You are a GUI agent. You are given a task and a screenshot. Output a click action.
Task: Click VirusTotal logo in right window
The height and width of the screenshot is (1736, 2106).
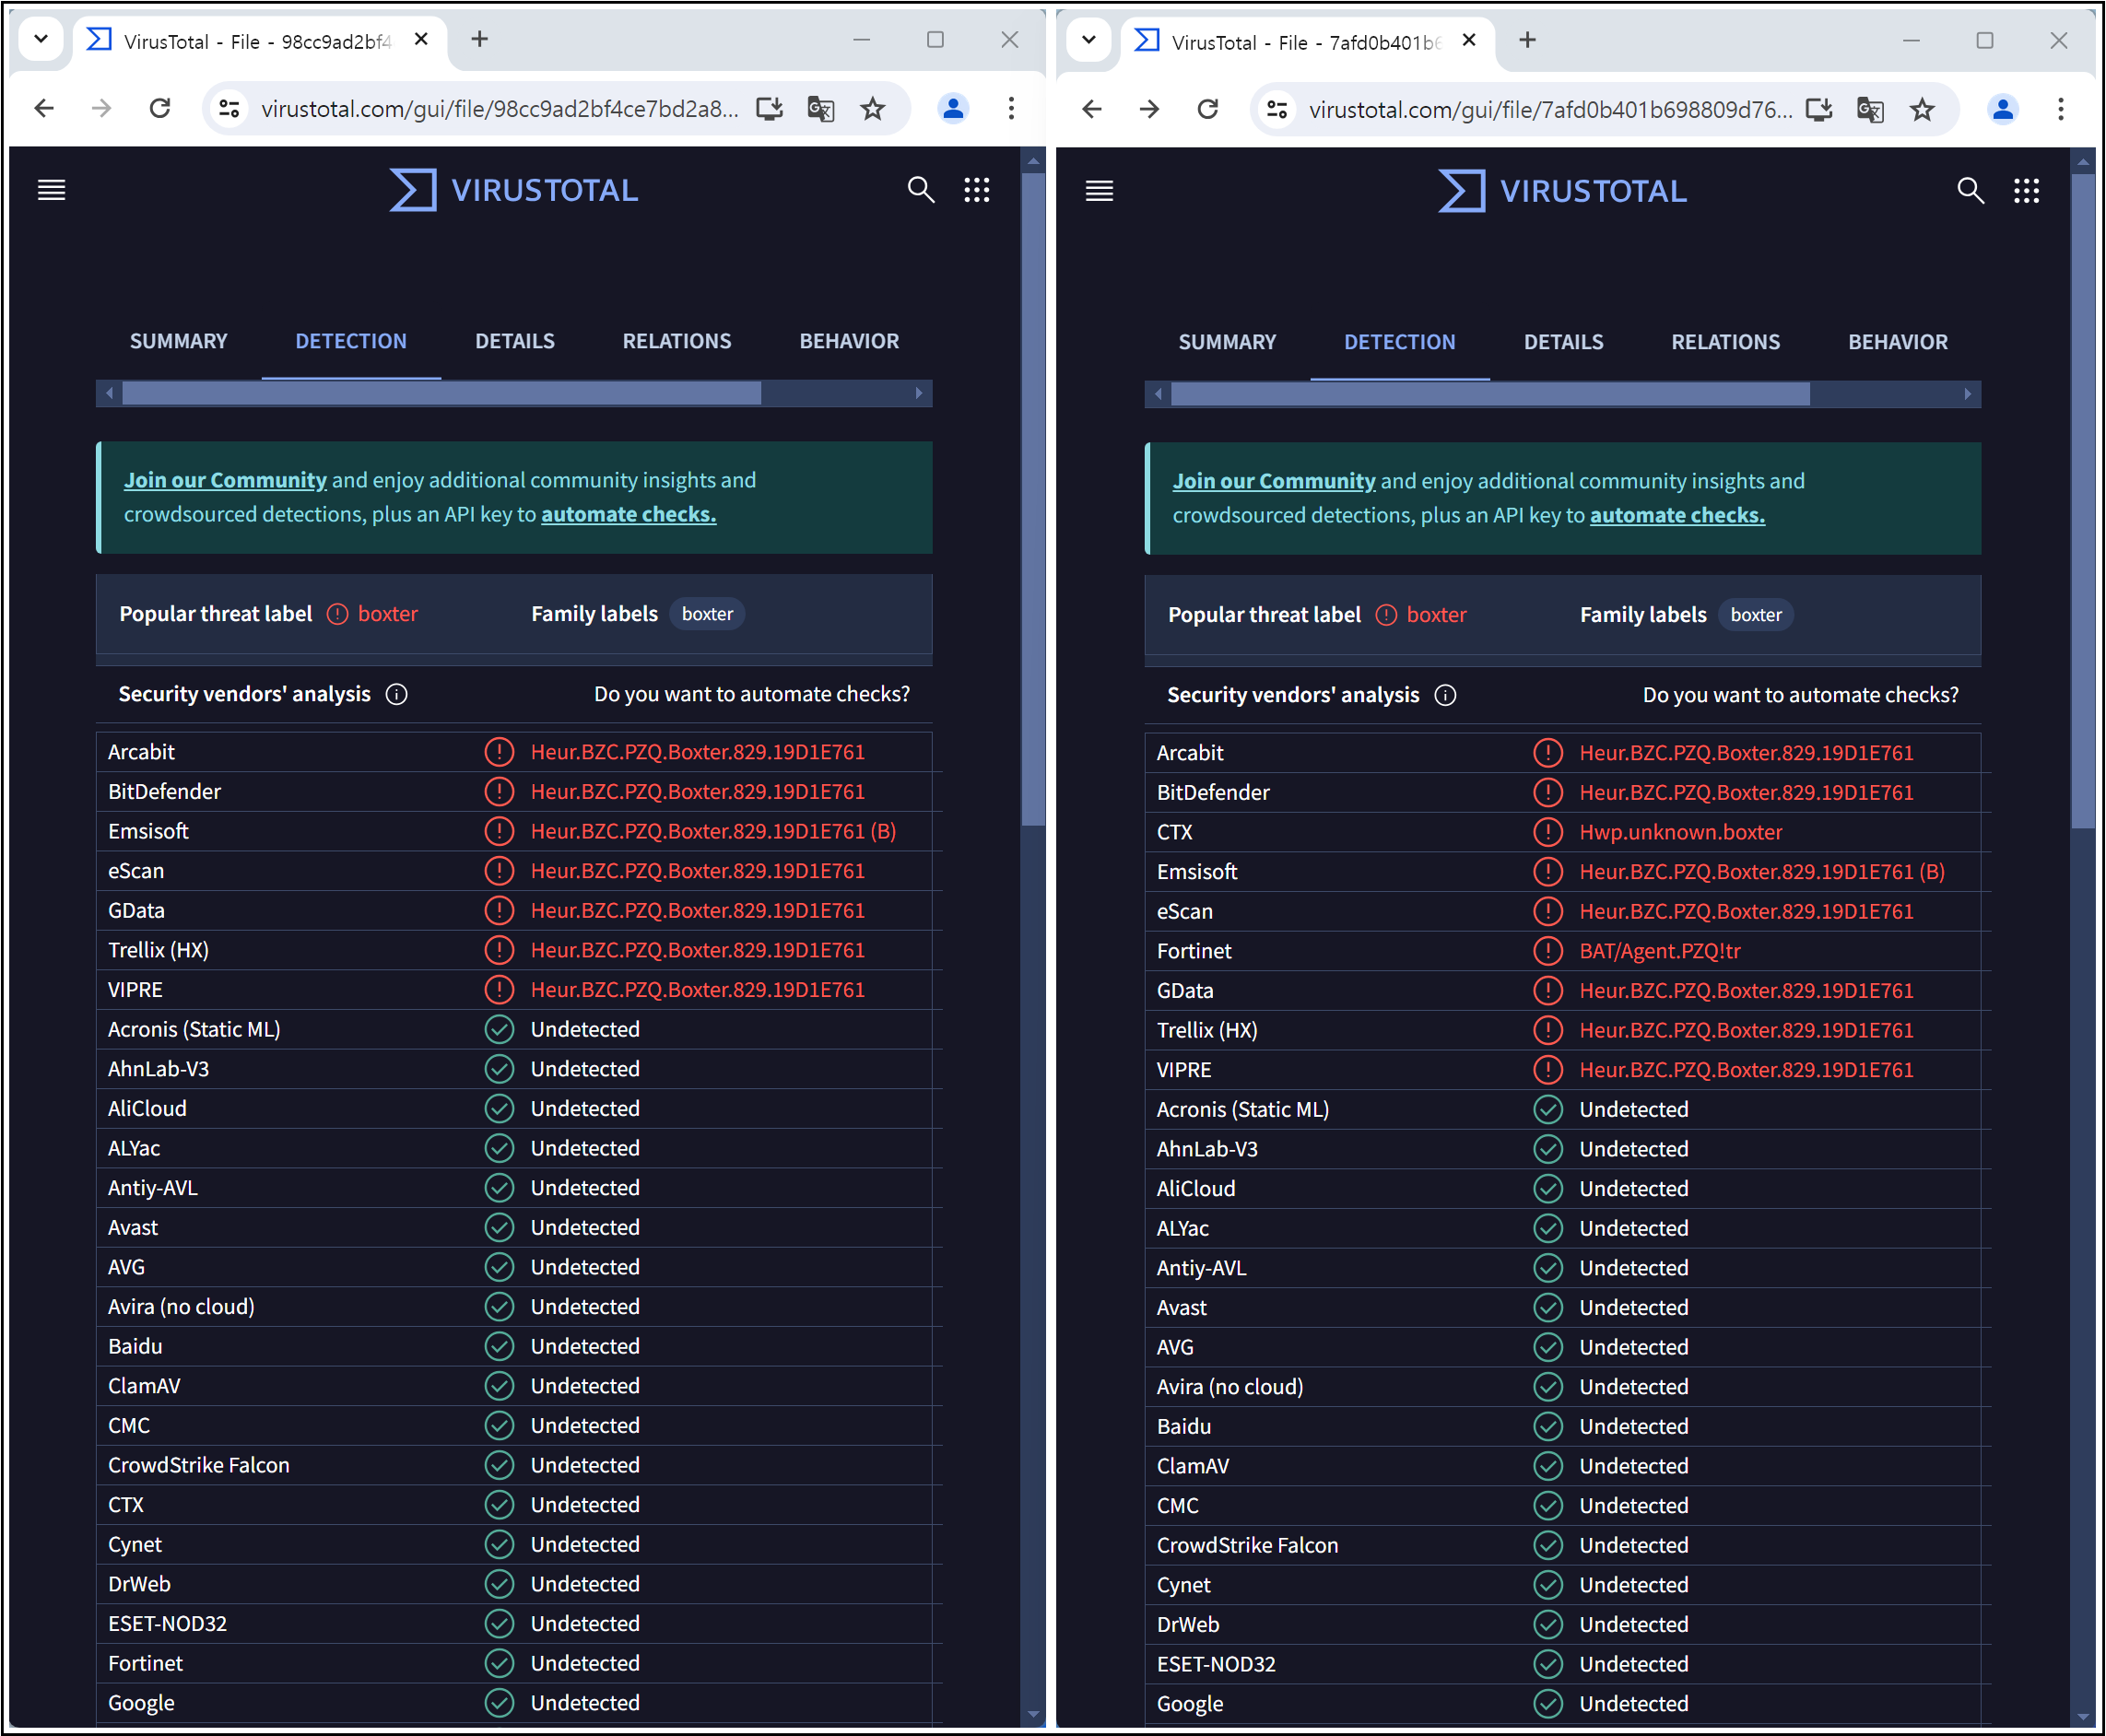1563,191
